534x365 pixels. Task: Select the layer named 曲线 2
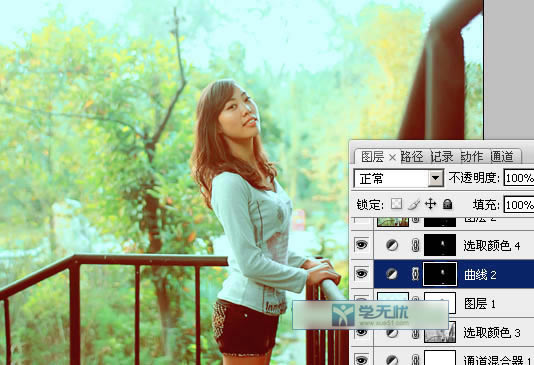tap(480, 274)
